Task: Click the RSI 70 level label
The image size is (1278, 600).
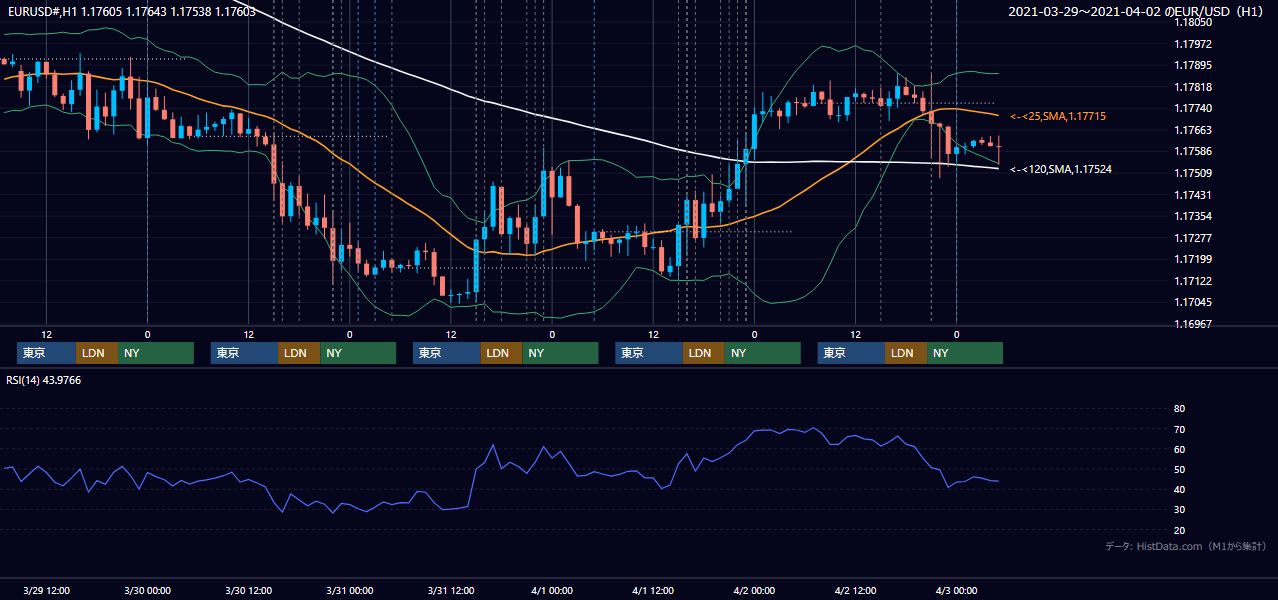Action: coord(1179,429)
